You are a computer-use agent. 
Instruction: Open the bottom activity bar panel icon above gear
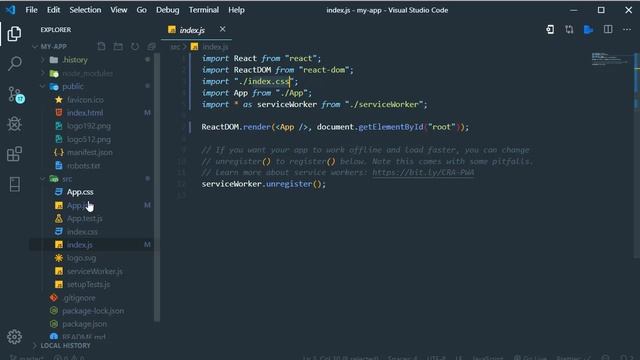(x=15, y=184)
